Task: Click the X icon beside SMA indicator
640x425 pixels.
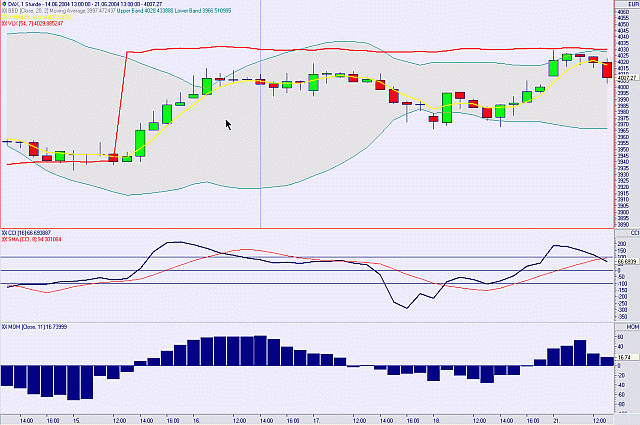Action: tap(4, 240)
